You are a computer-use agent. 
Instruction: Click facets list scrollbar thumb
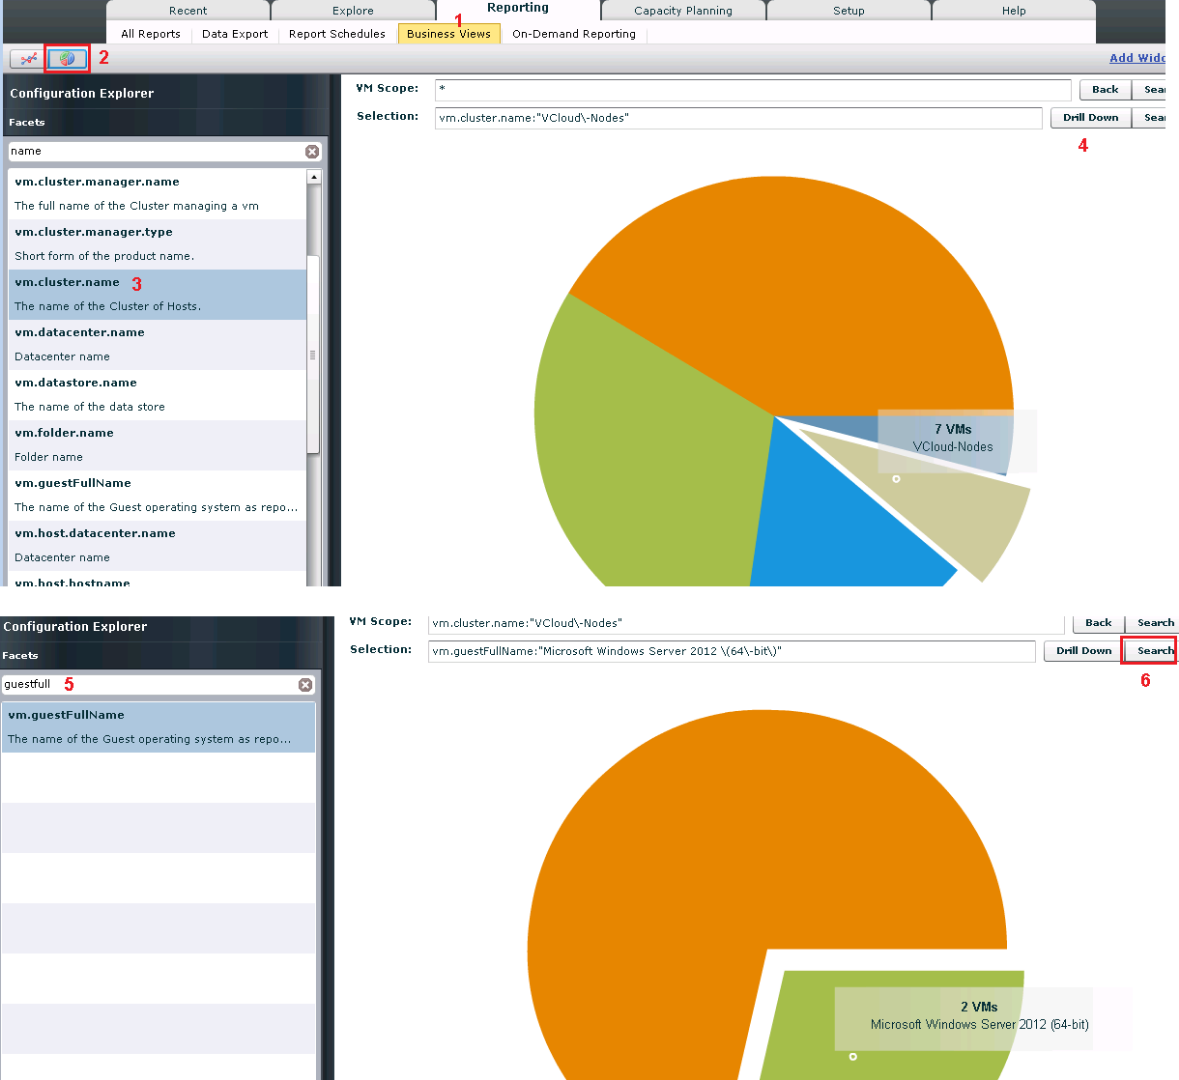click(314, 354)
